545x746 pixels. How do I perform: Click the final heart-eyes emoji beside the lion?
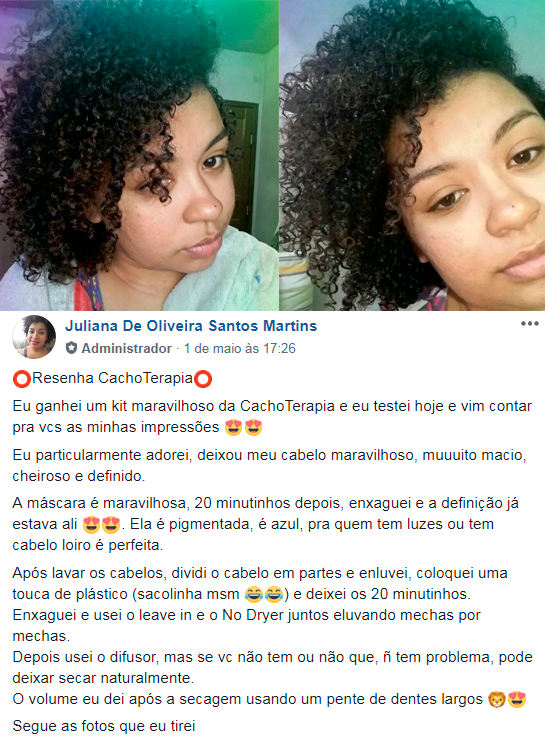tap(517, 699)
